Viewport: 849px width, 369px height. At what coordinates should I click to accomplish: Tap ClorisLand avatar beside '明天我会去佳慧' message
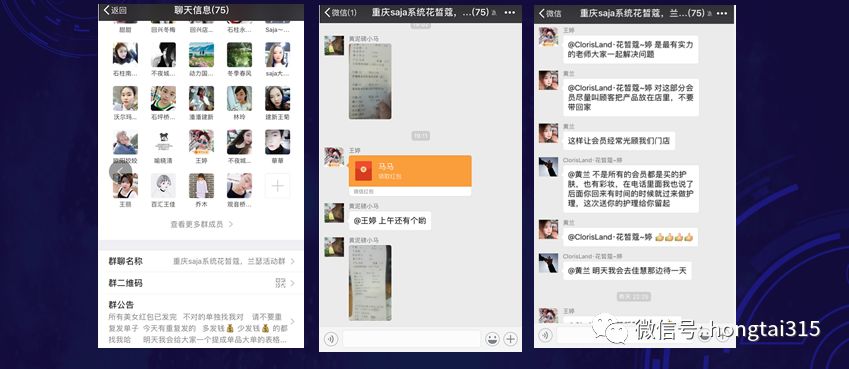548,263
